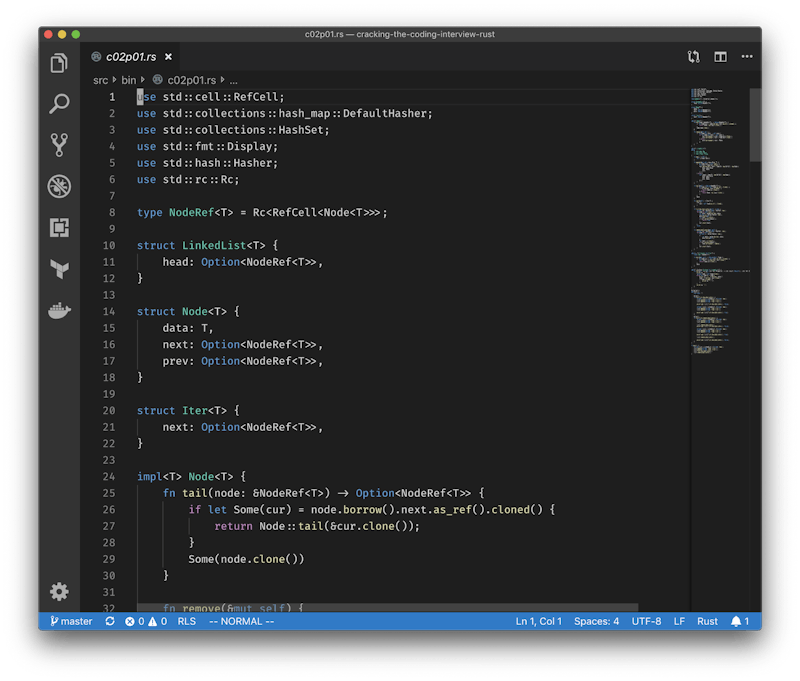Open the Explorer files view
Image resolution: width=800 pixels, height=681 pixels.
click(59, 64)
